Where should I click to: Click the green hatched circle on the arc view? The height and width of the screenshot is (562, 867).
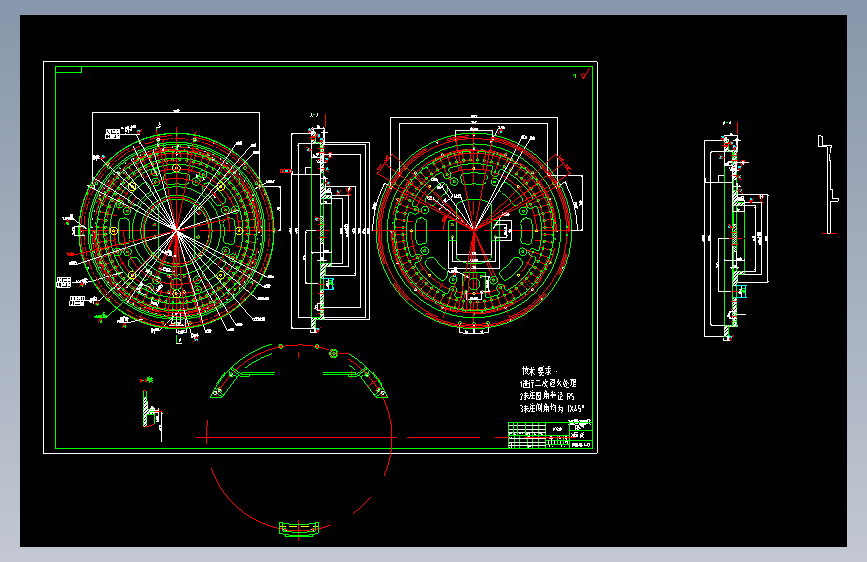point(333,353)
